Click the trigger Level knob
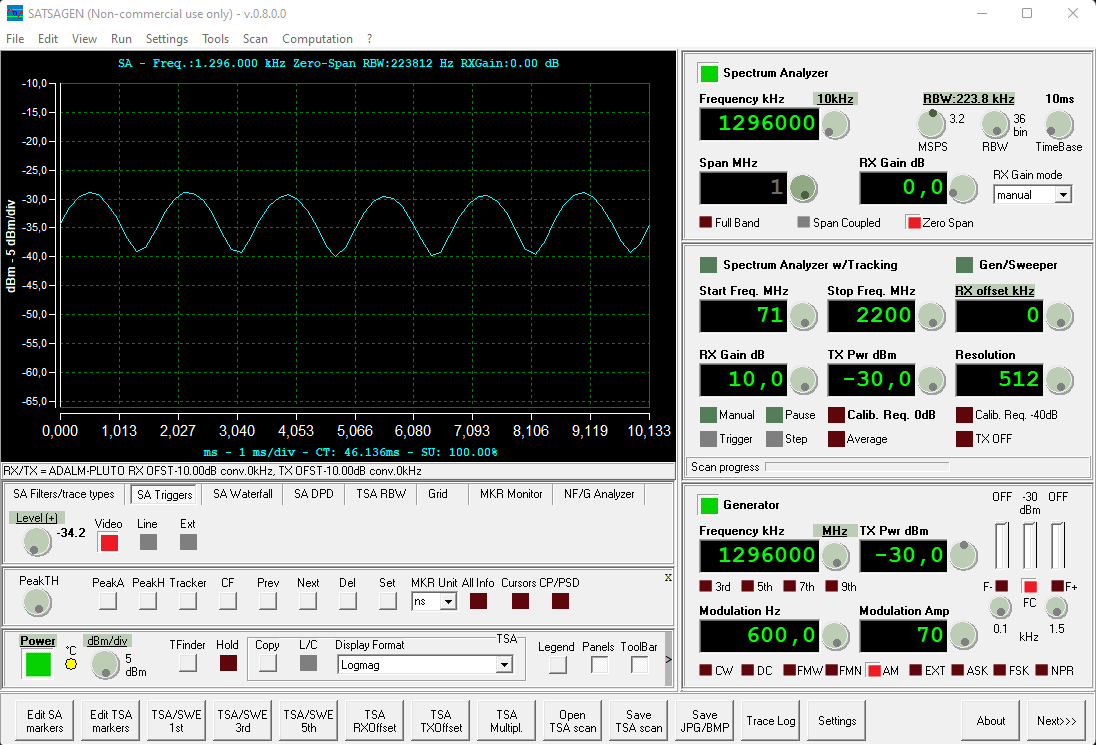The width and height of the screenshot is (1096, 745). click(37, 542)
